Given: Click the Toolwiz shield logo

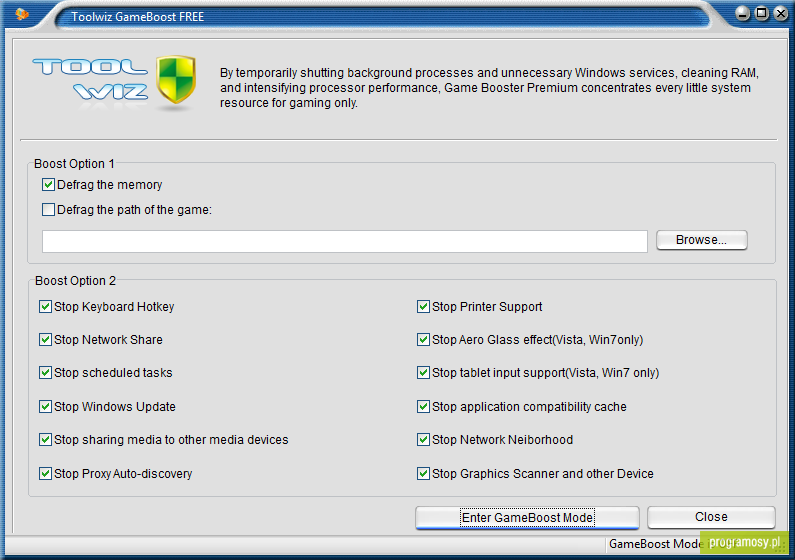Looking at the screenshot, I should pyautogui.click(x=175, y=80).
